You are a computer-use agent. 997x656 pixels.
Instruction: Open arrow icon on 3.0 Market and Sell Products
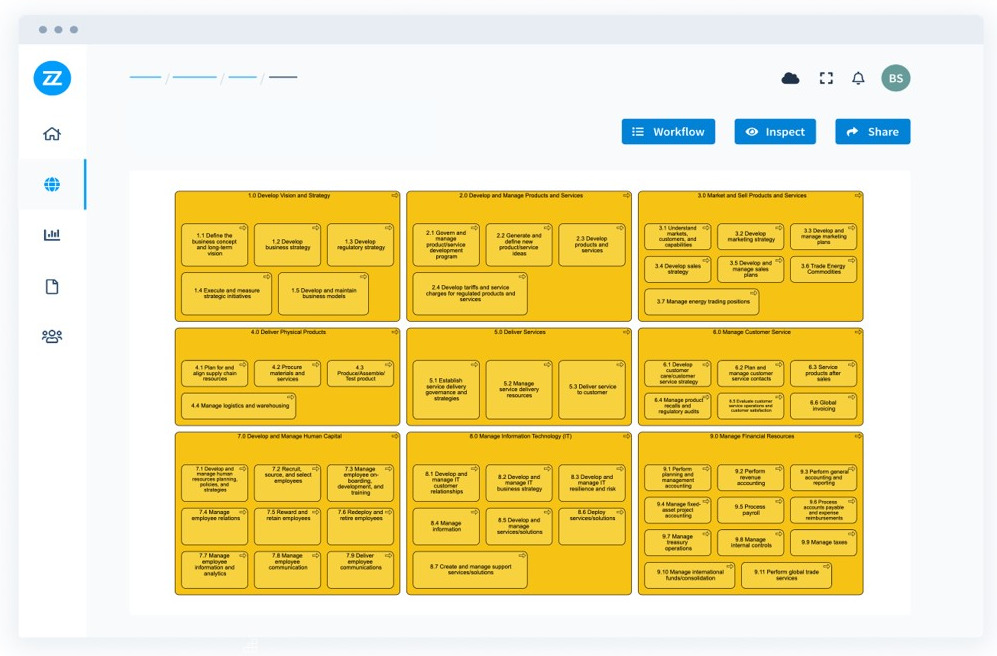coord(858,196)
